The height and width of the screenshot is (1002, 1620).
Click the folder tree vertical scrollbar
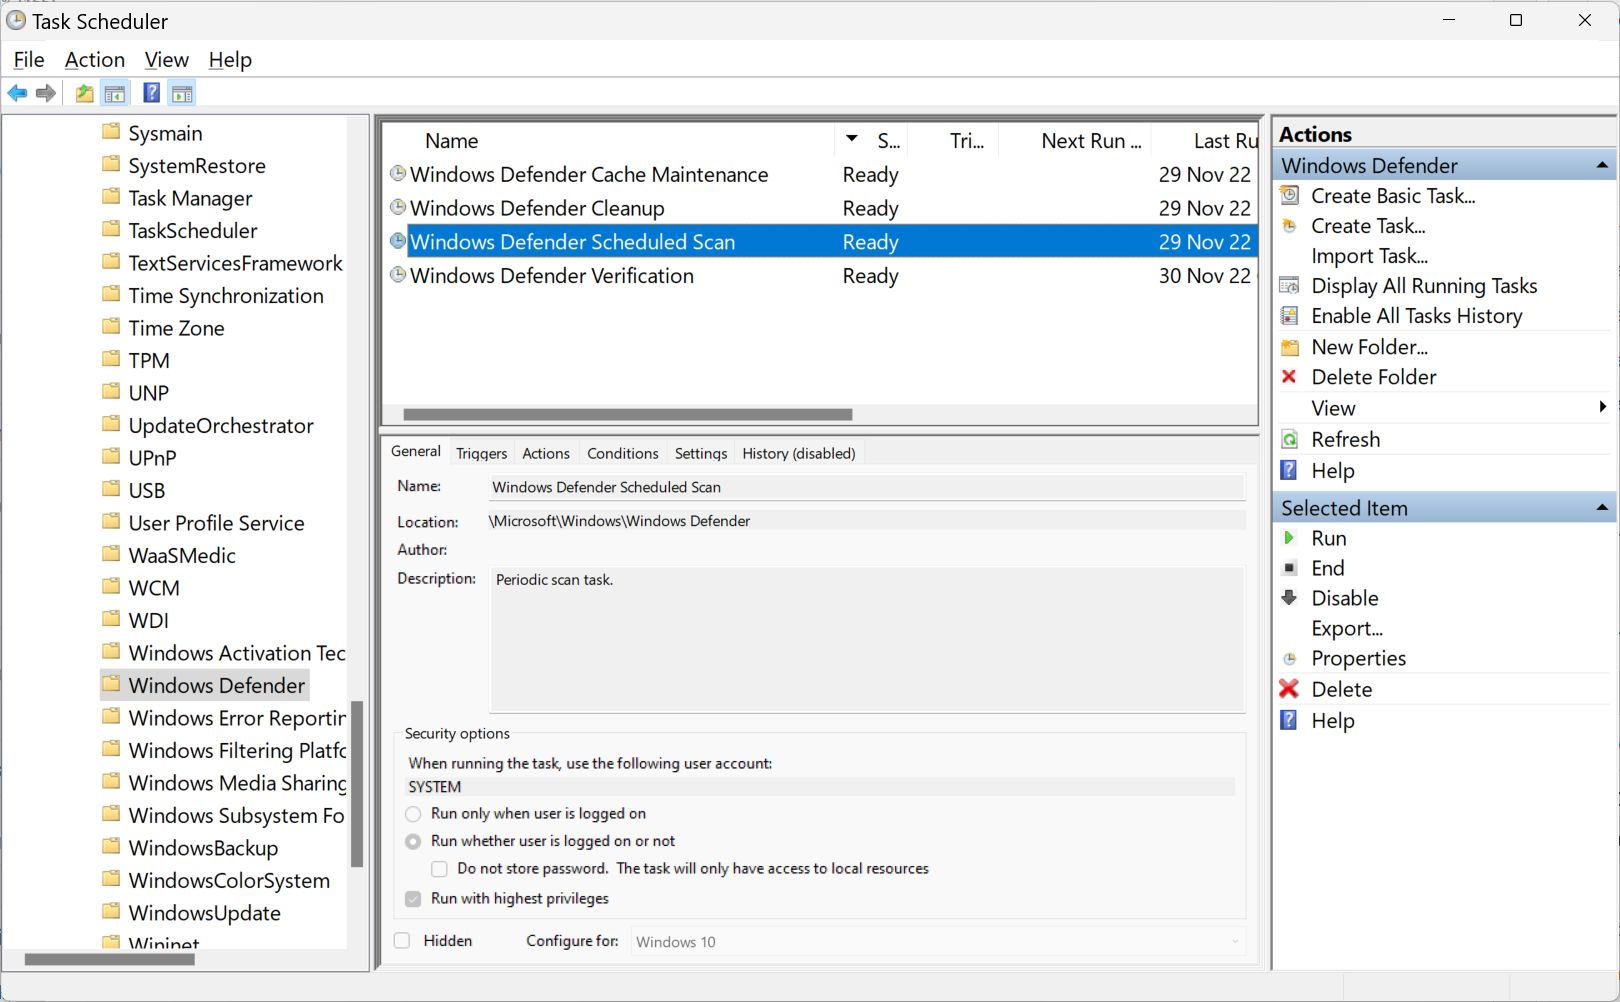357,783
